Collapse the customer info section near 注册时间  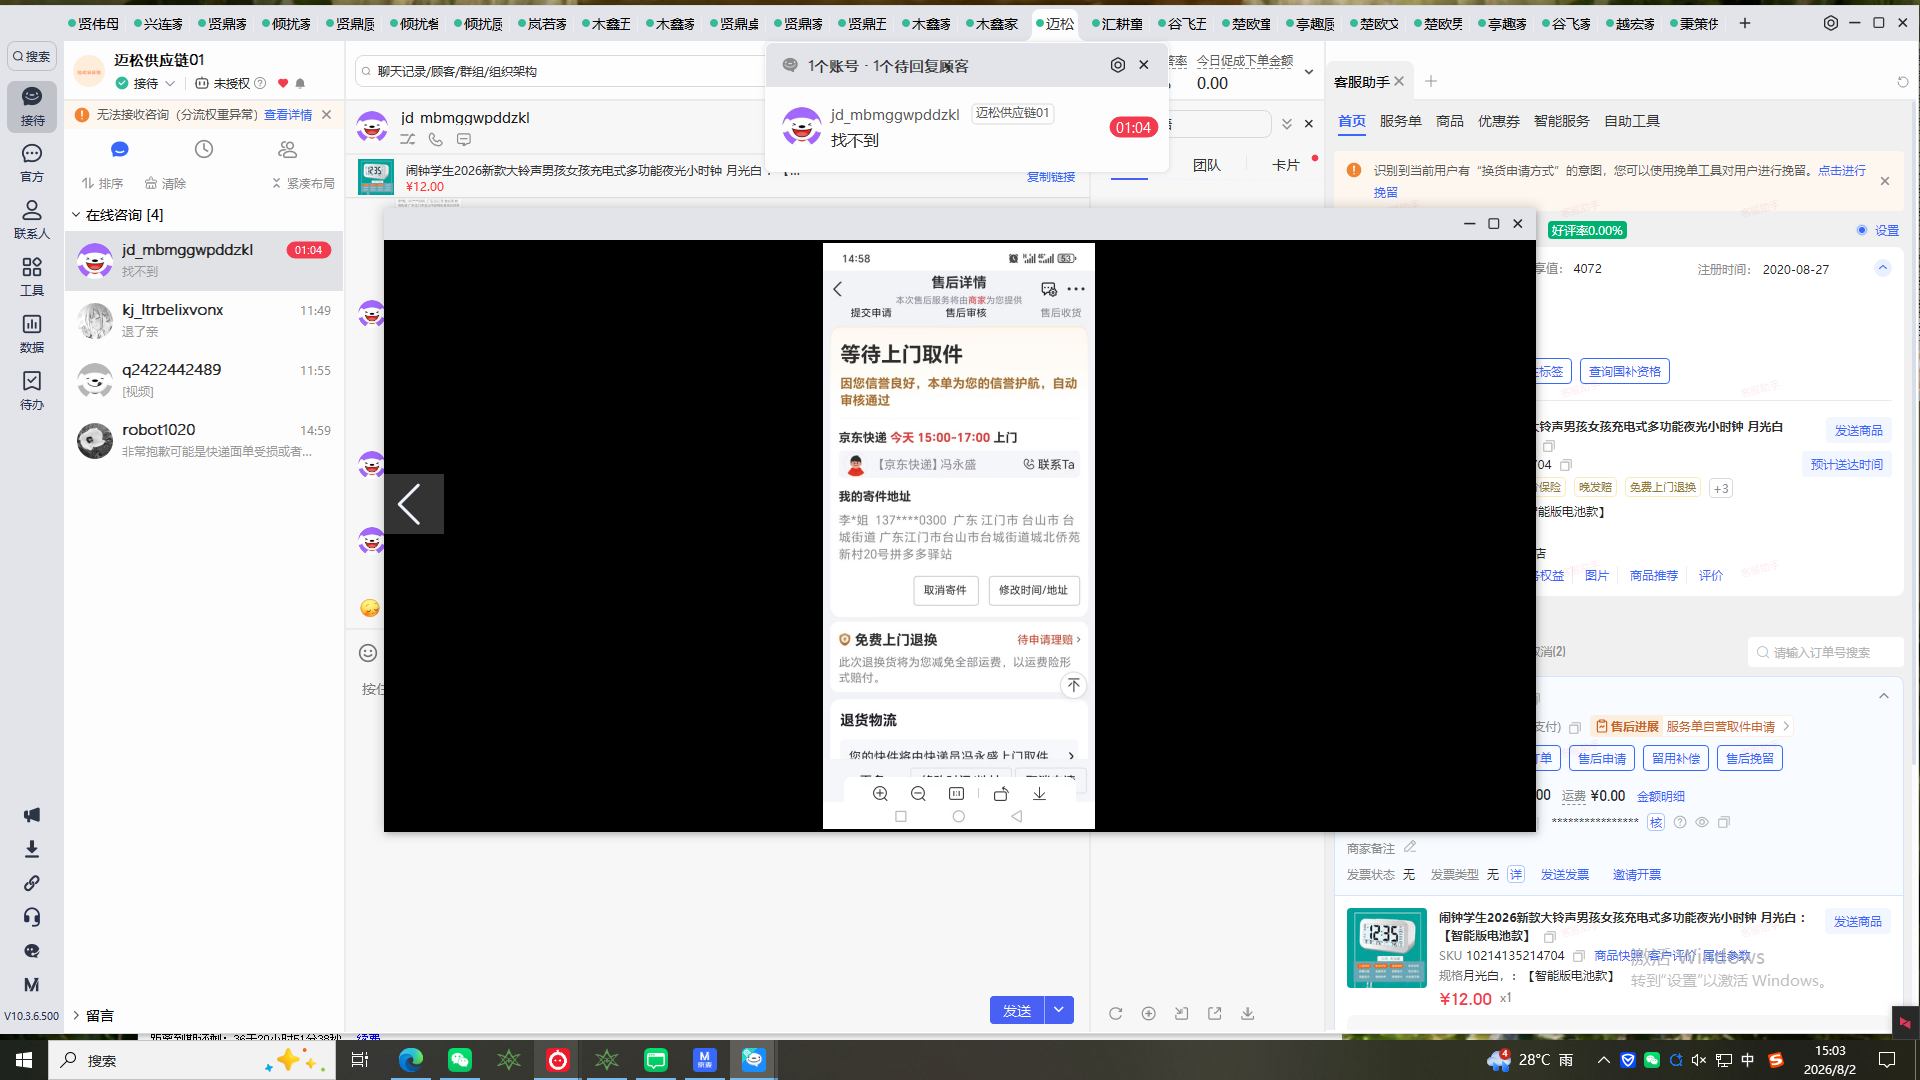(x=1883, y=268)
